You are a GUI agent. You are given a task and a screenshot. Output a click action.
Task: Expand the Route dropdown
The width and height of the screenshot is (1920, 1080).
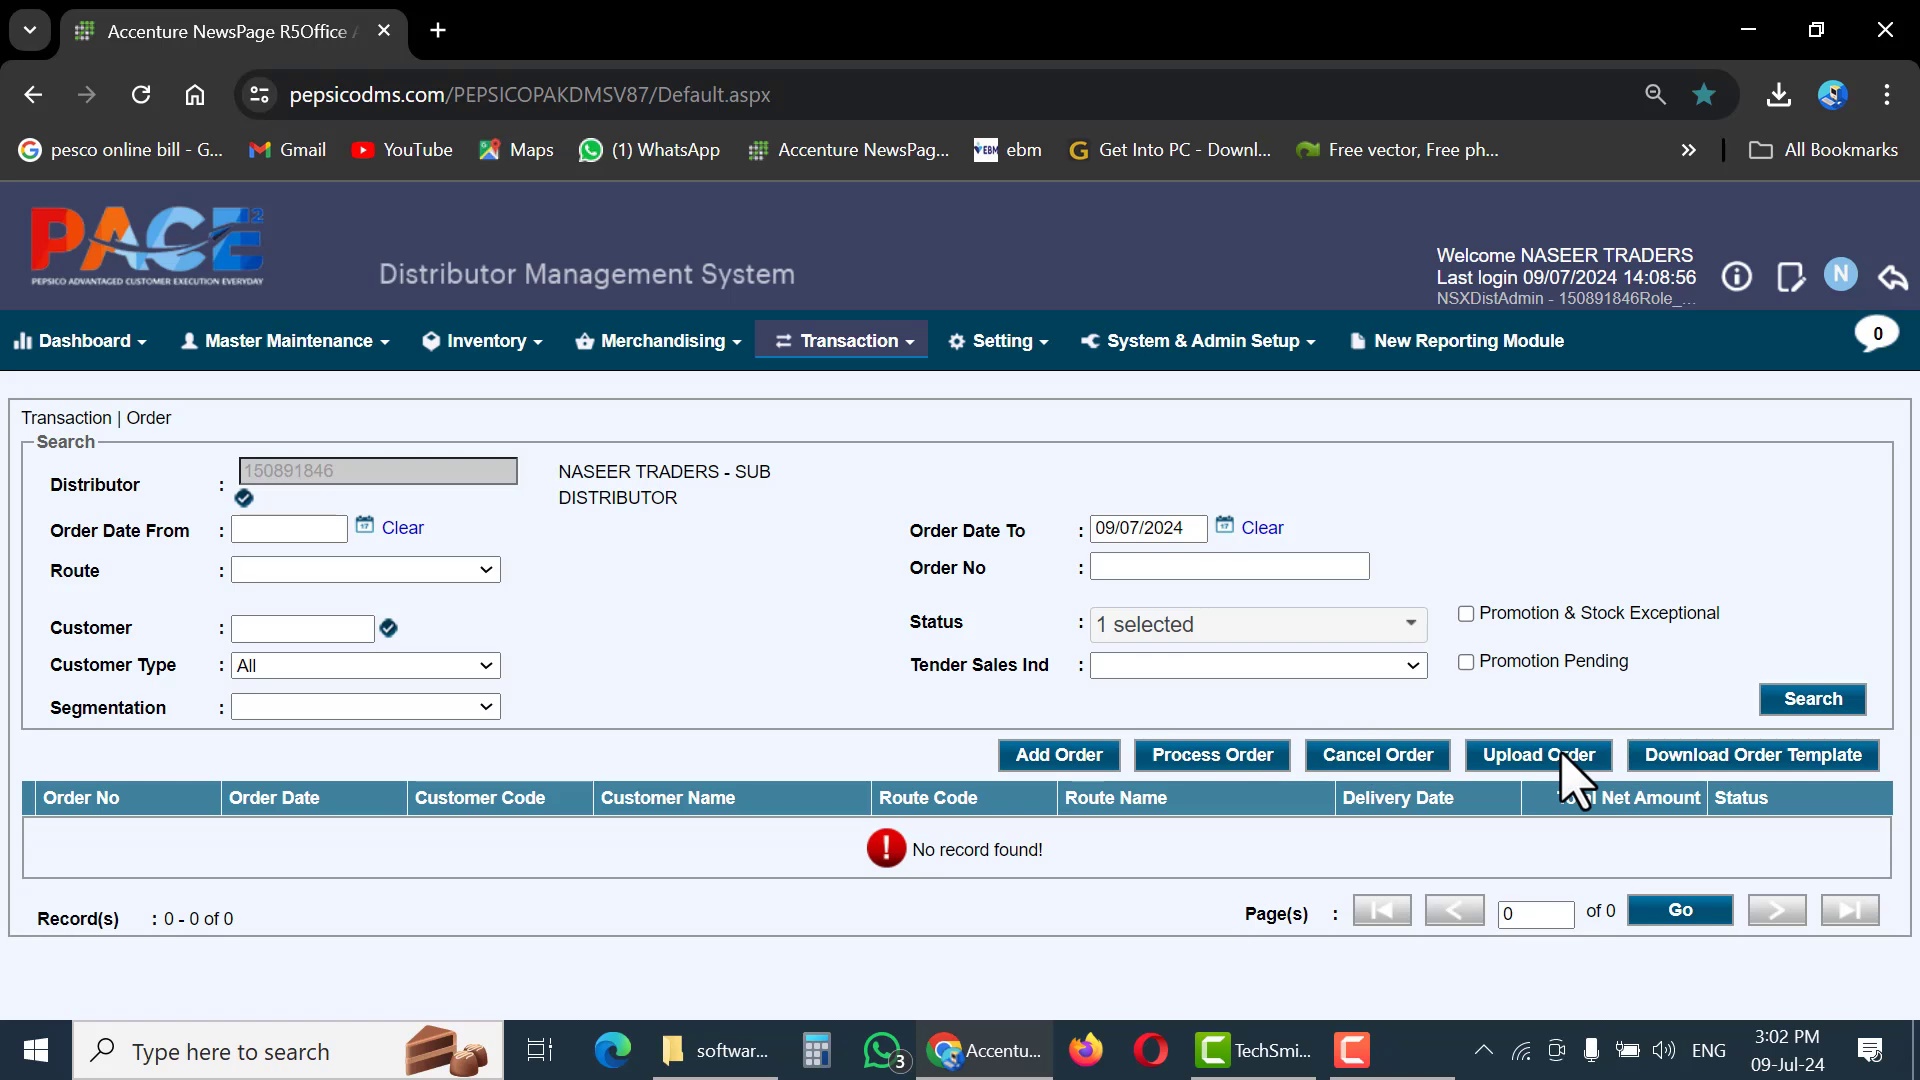point(365,570)
